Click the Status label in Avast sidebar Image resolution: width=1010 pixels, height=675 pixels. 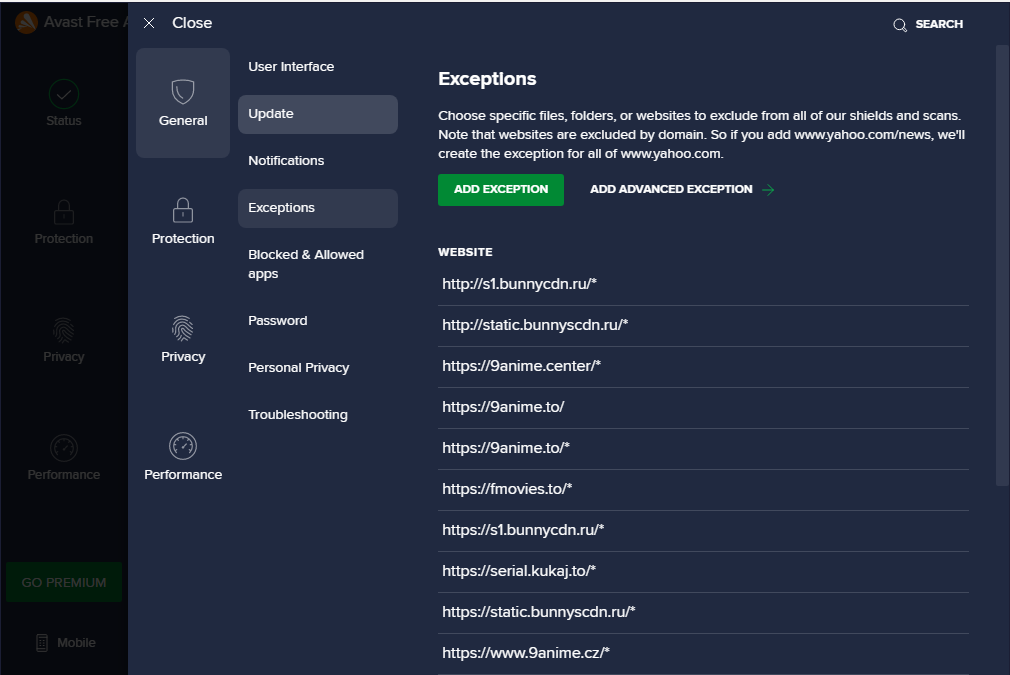point(64,120)
